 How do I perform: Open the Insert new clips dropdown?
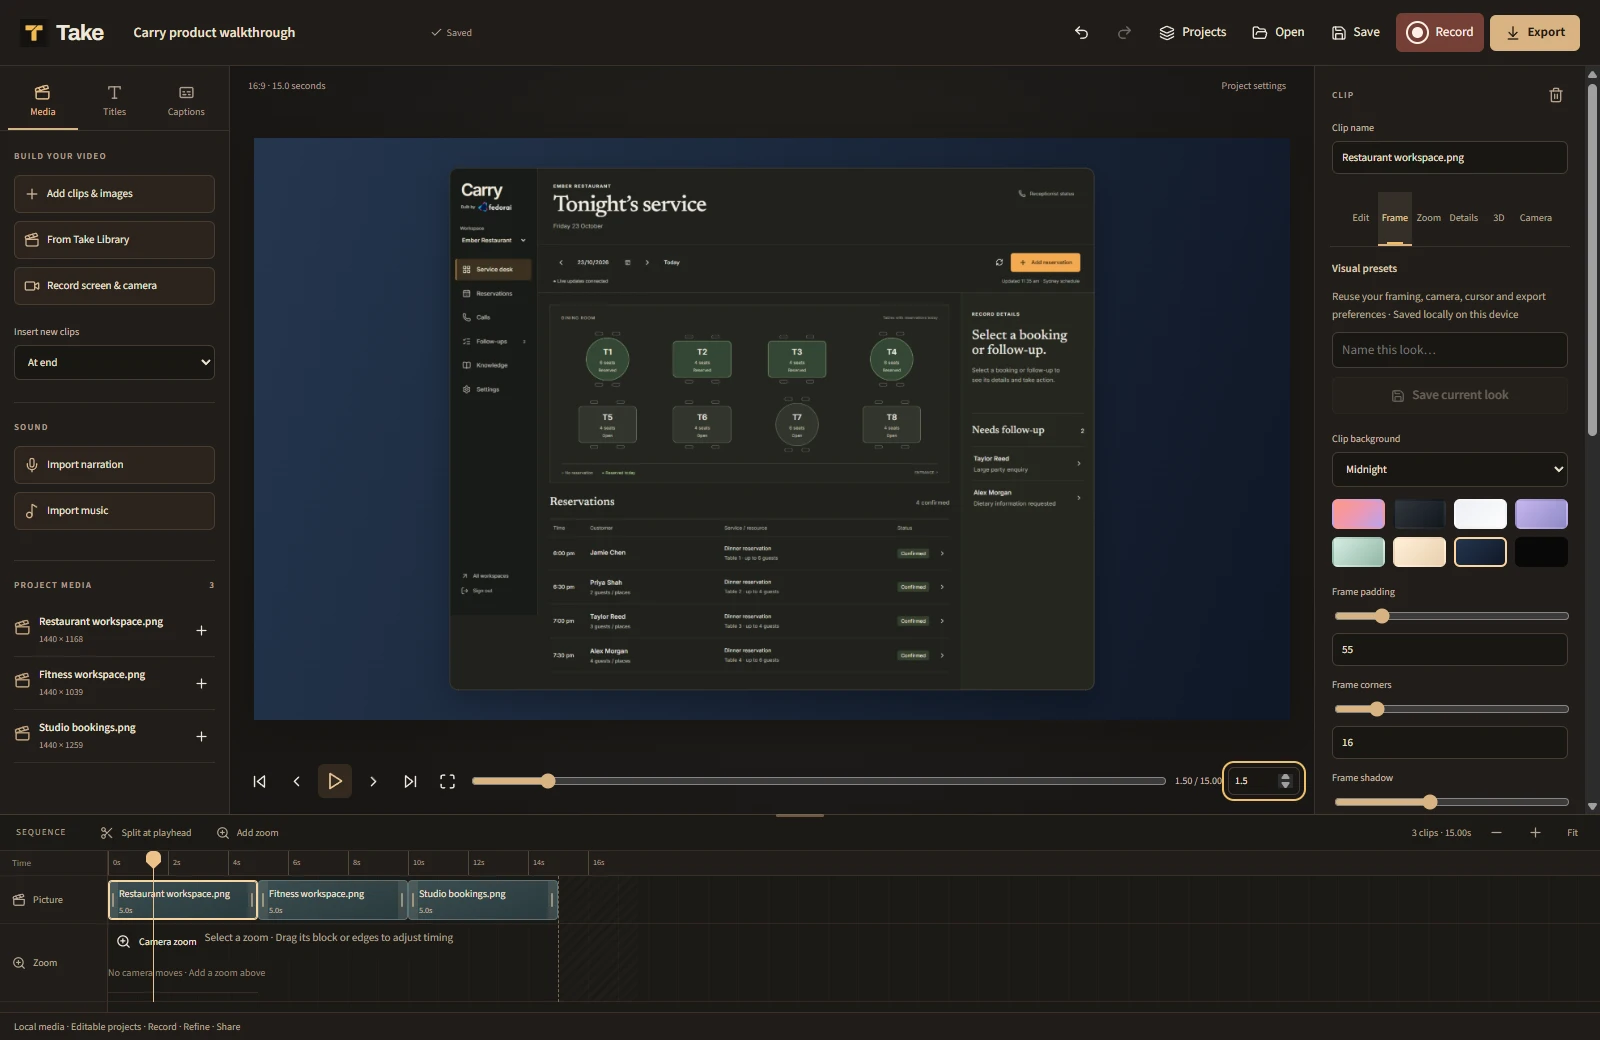(114, 362)
